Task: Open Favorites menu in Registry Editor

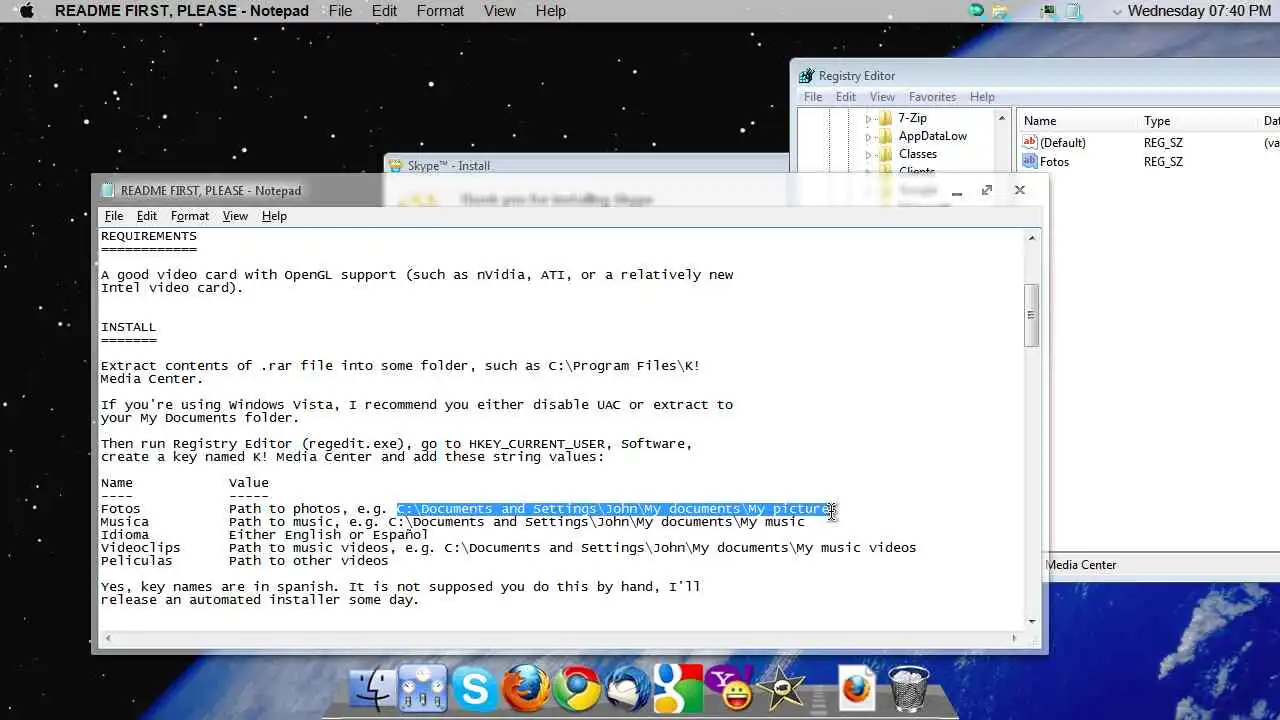Action: [932, 97]
